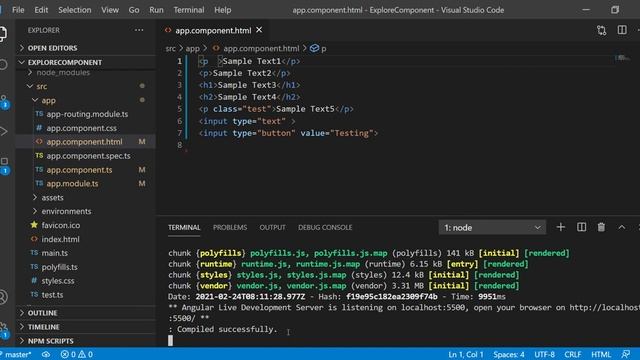This screenshot has width=640, height=360.
Task: Switch to the PROBLEMS panel tab
Action: [230, 227]
